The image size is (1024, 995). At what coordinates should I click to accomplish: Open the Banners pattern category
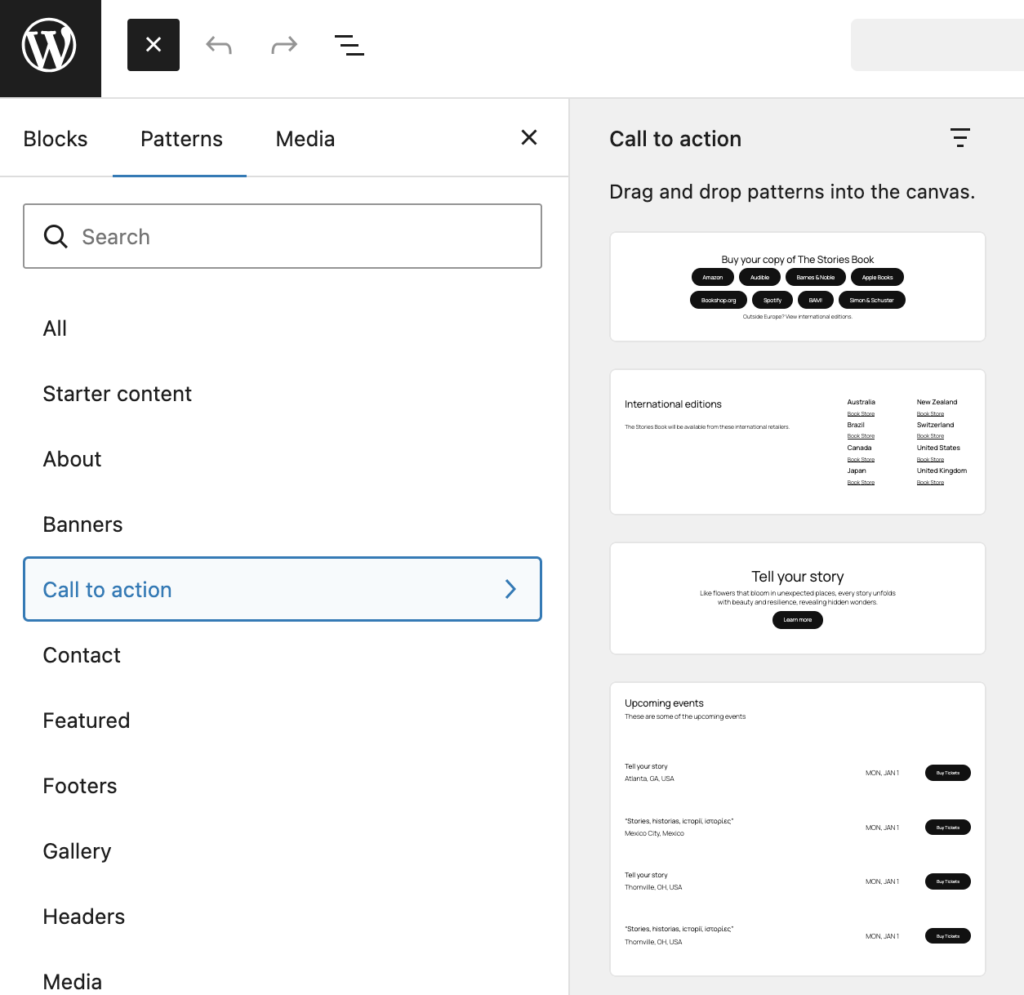pyautogui.click(x=83, y=524)
